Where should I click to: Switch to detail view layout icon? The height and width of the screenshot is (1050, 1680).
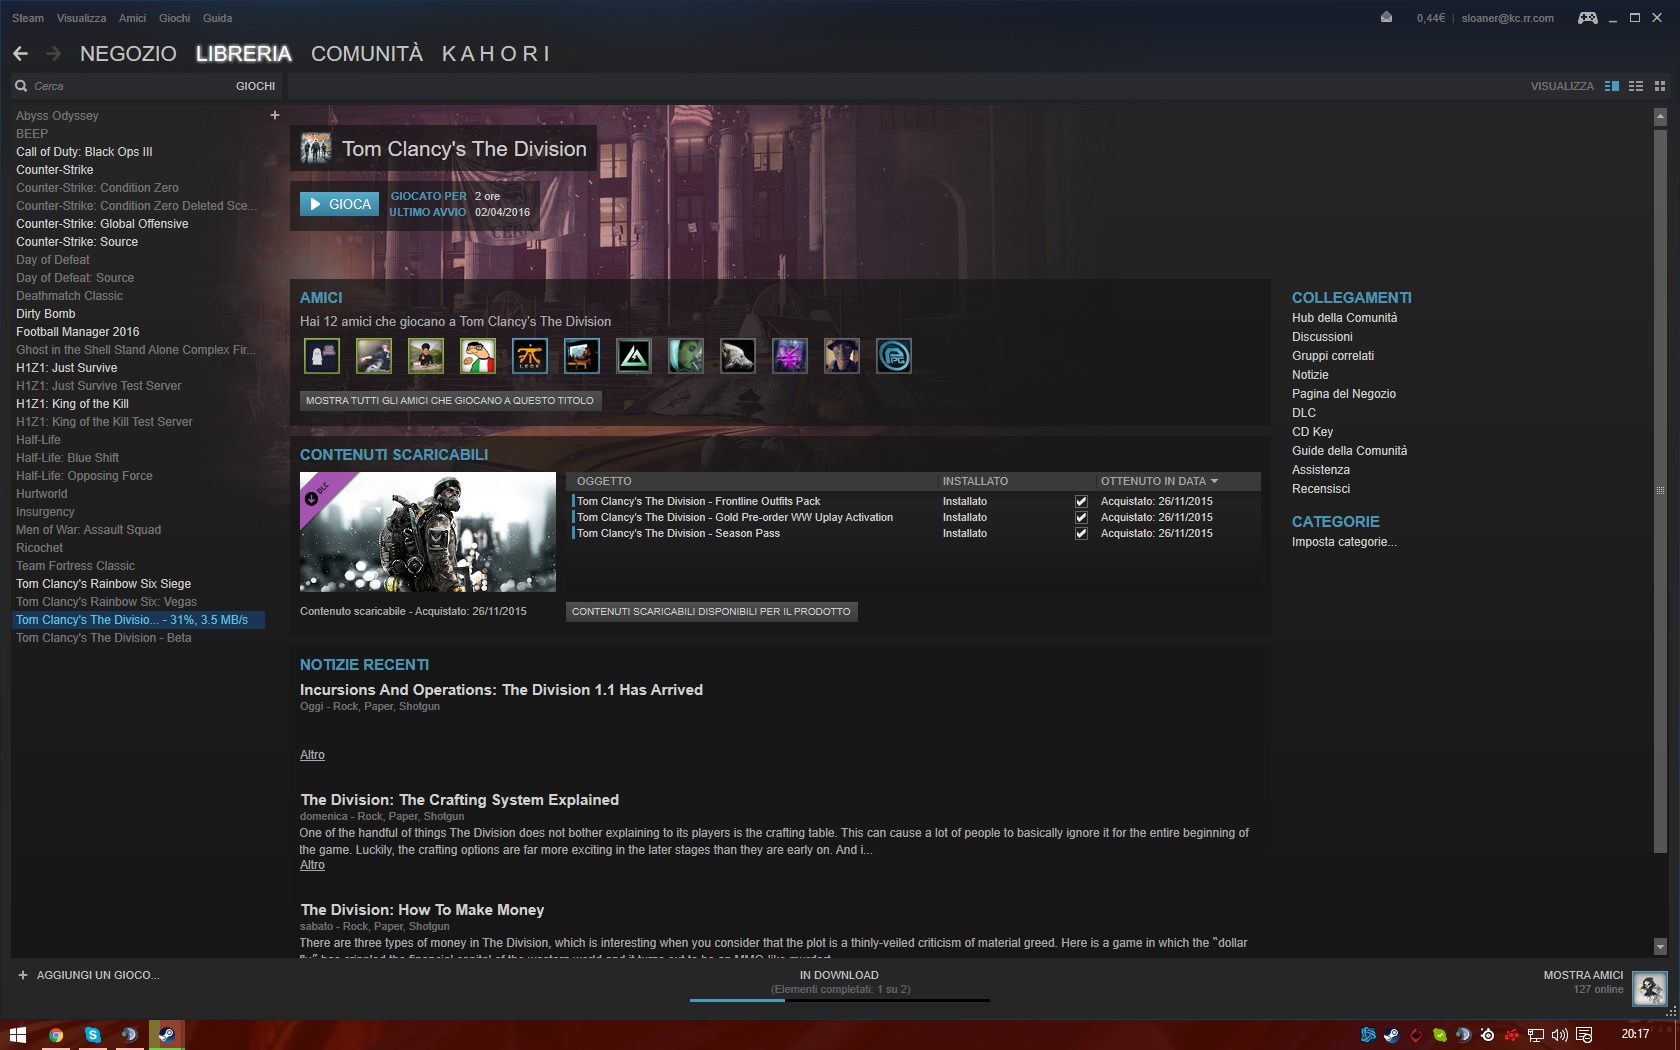pos(1612,86)
